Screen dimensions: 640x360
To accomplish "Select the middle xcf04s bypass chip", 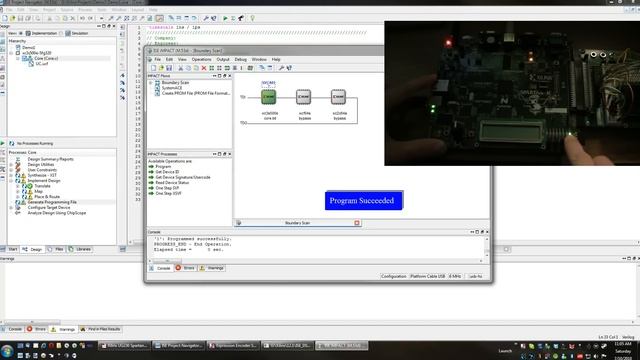I will pyautogui.click(x=303, y=97).
